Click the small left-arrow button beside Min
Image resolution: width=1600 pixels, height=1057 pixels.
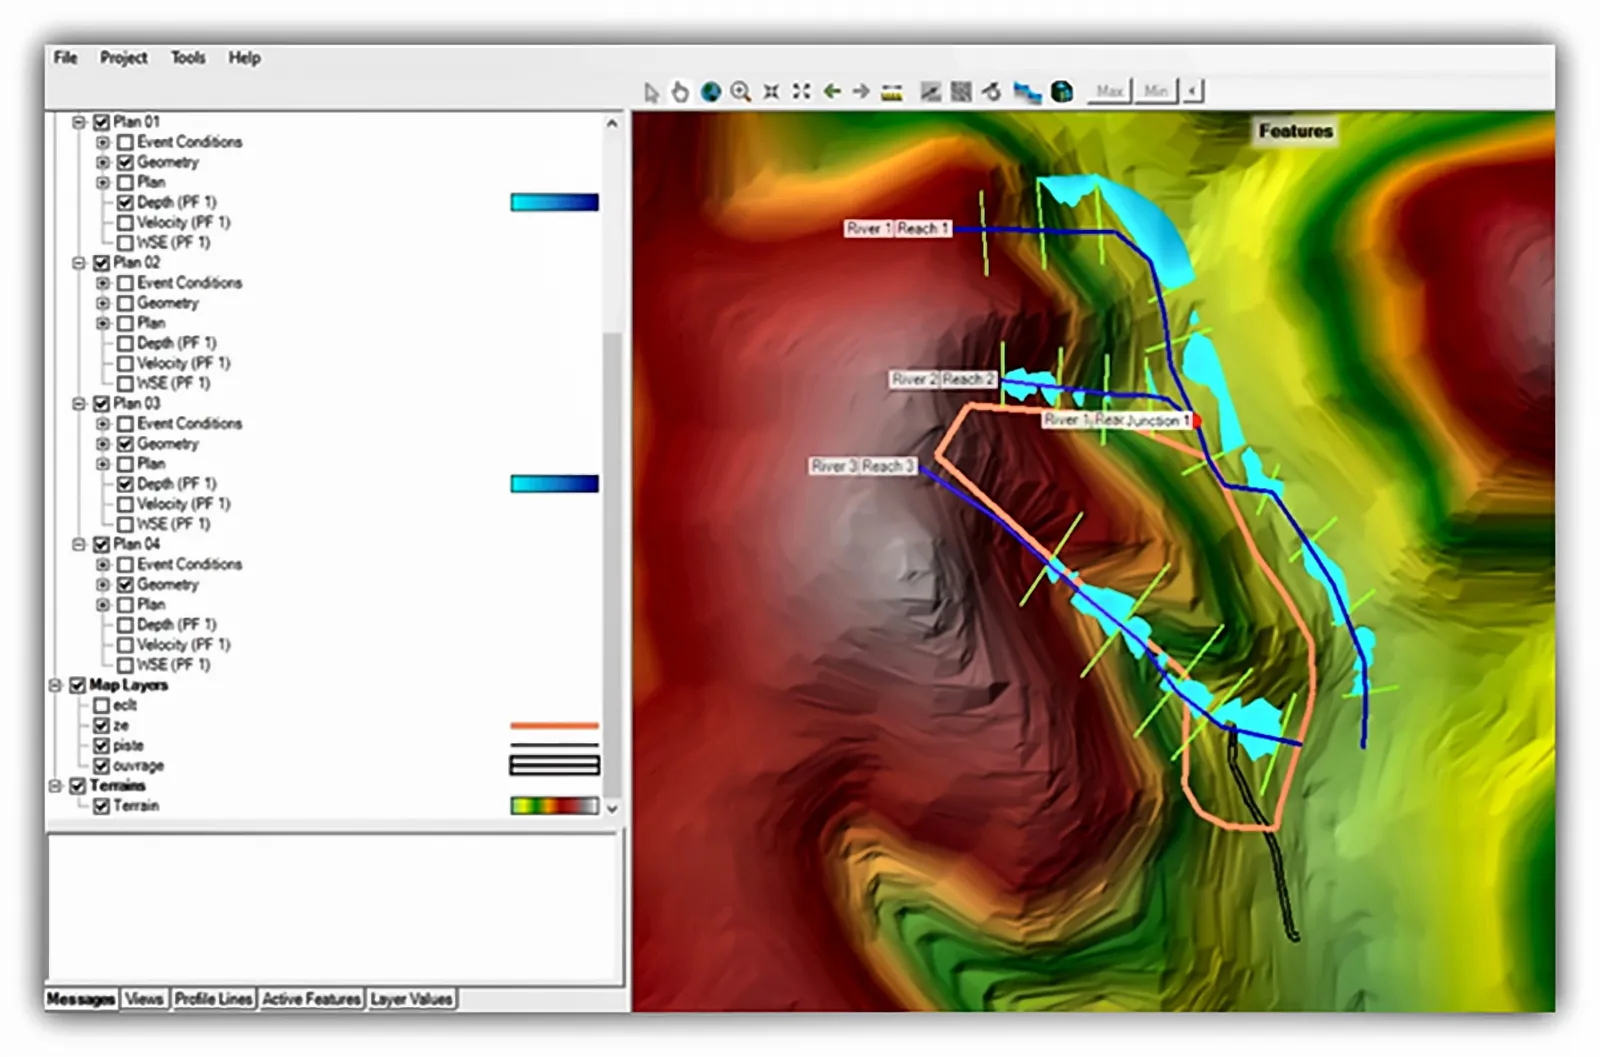1193,91
